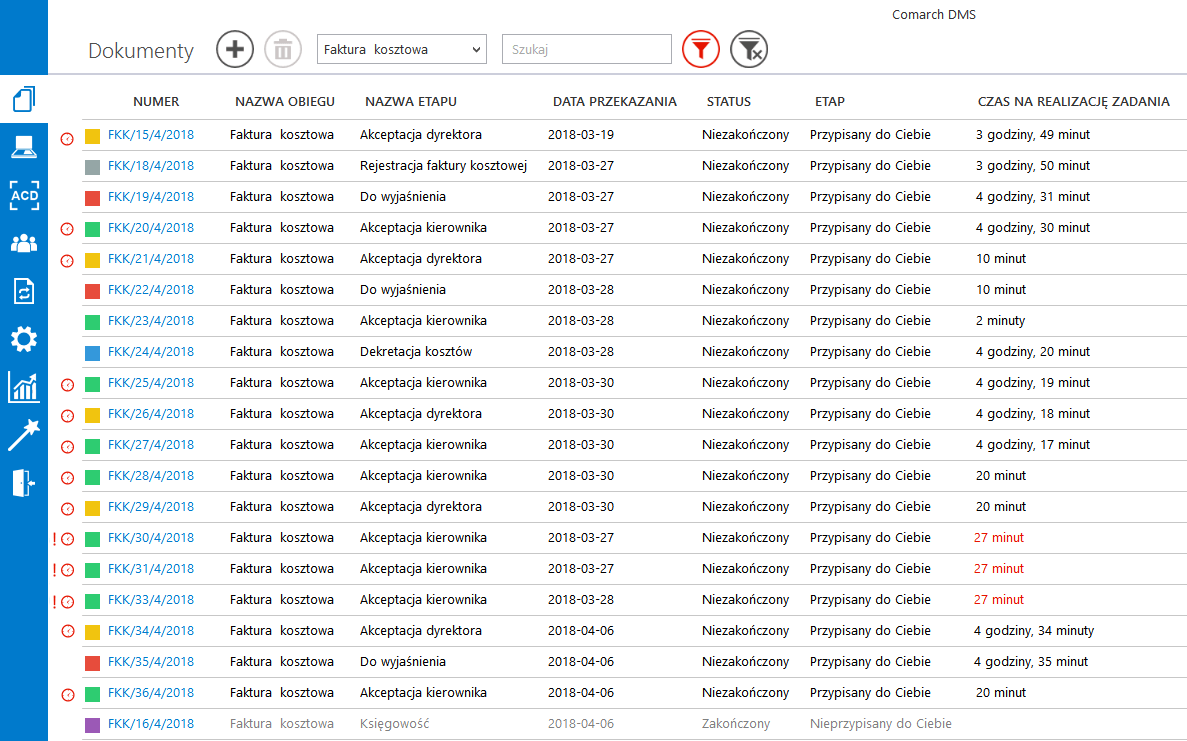Click Comarch DMS title text
Screen dimensions: 1187x741
tap(933, 14)
